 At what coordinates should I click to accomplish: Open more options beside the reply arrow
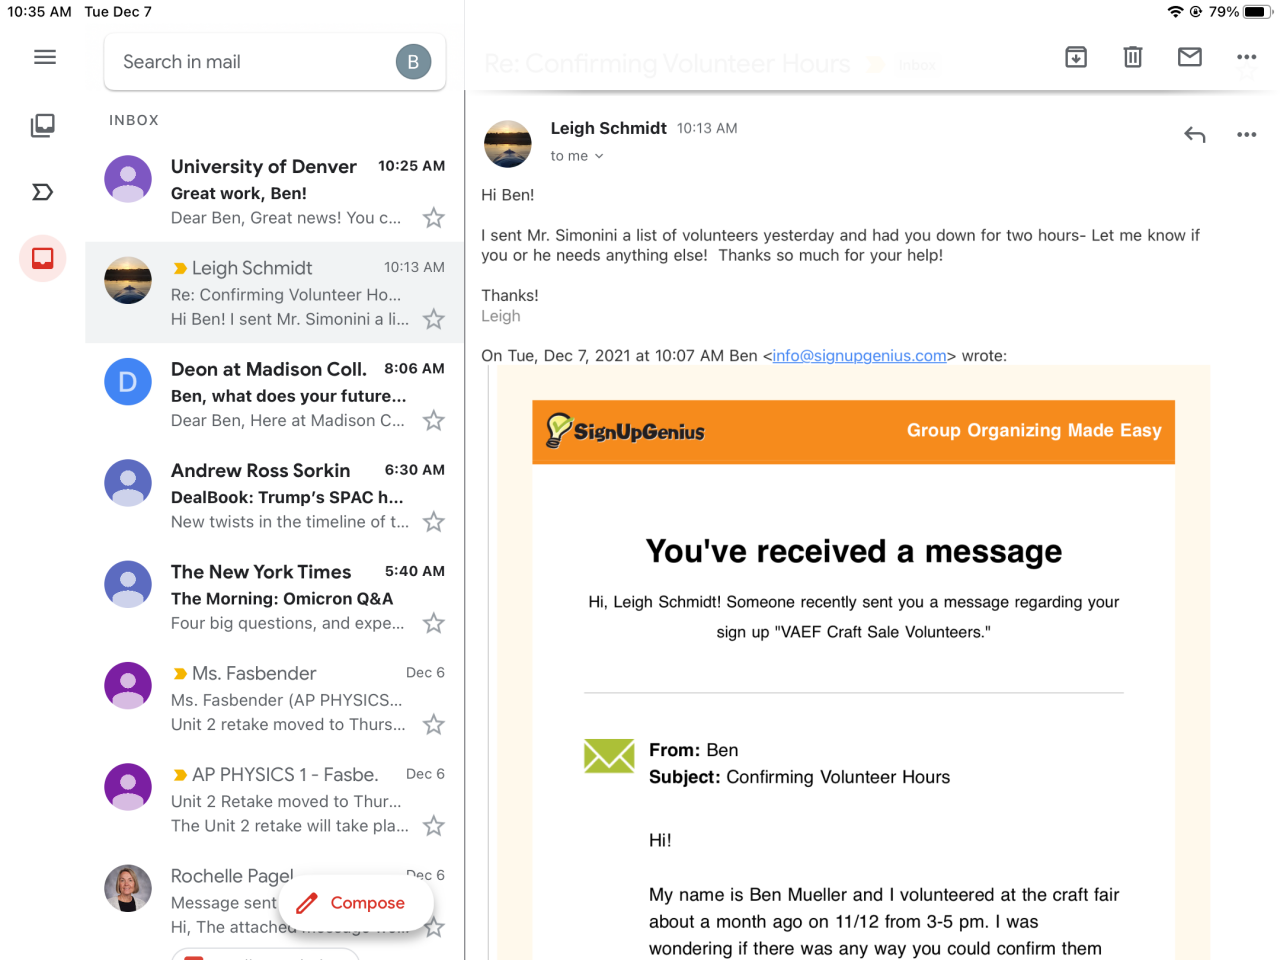click(1246, 135)
